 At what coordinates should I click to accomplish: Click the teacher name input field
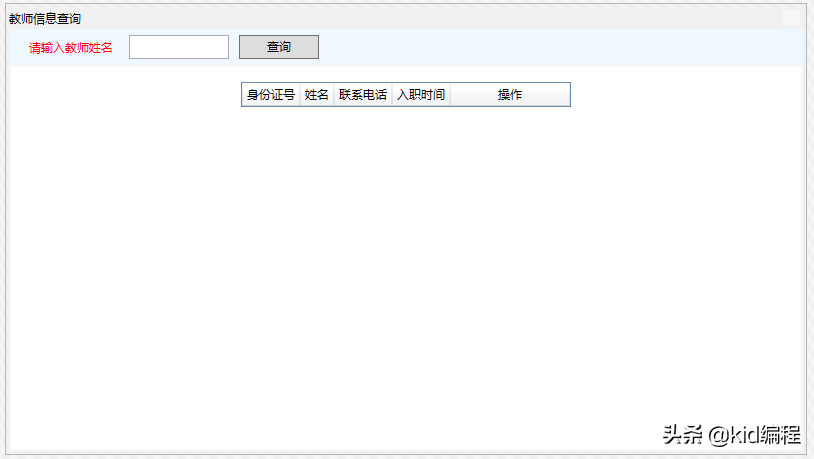(179, 47)
